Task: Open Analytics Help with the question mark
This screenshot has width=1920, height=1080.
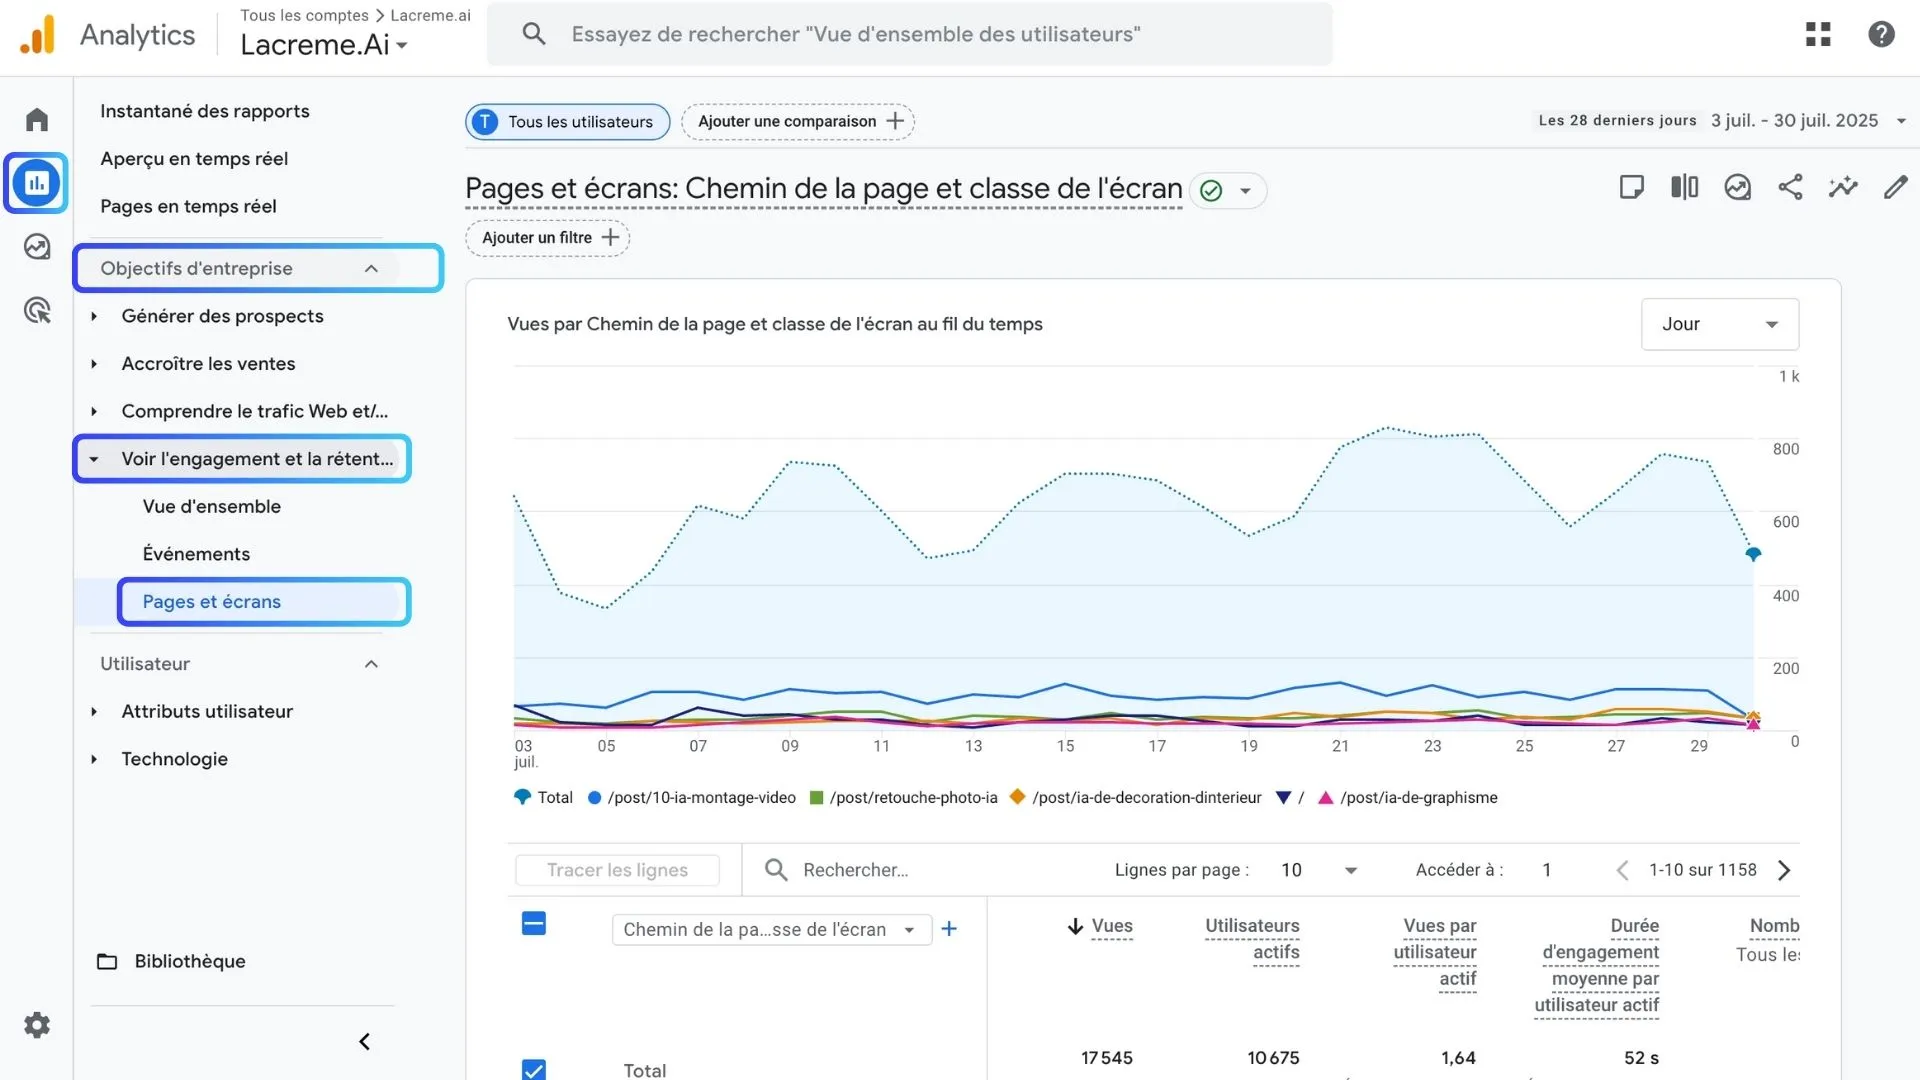Action: tap(1882, 33)
